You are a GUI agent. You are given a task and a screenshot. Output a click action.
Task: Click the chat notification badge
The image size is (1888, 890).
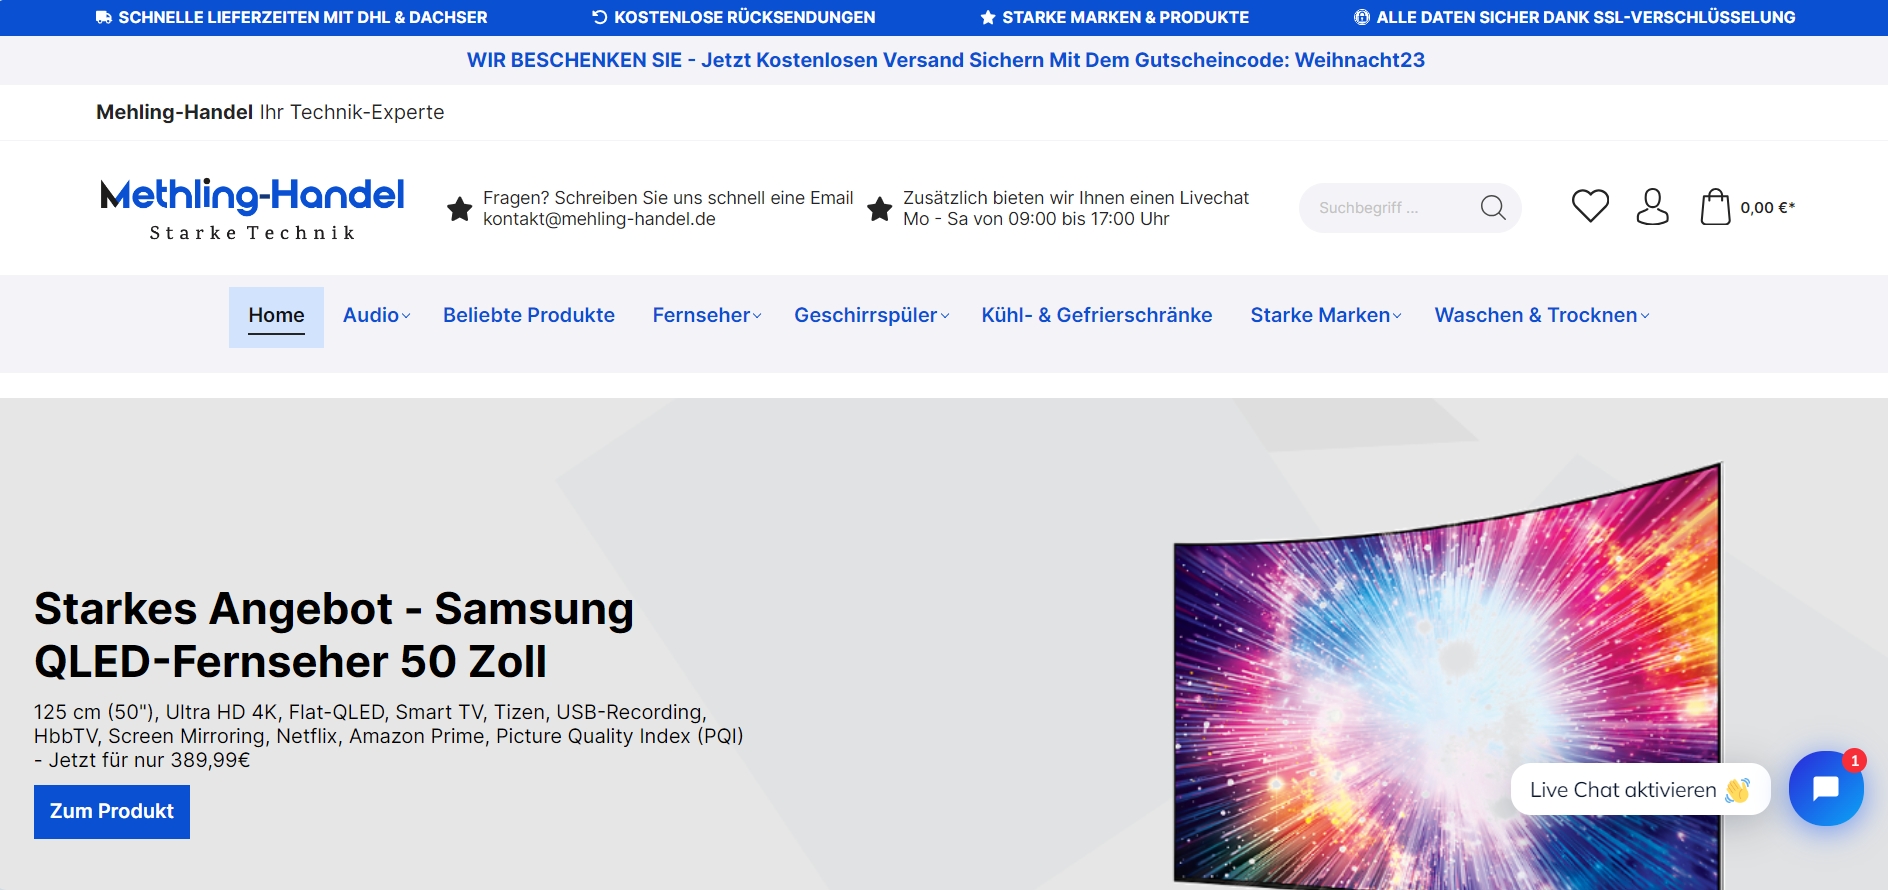click(x=1854, y=761)
